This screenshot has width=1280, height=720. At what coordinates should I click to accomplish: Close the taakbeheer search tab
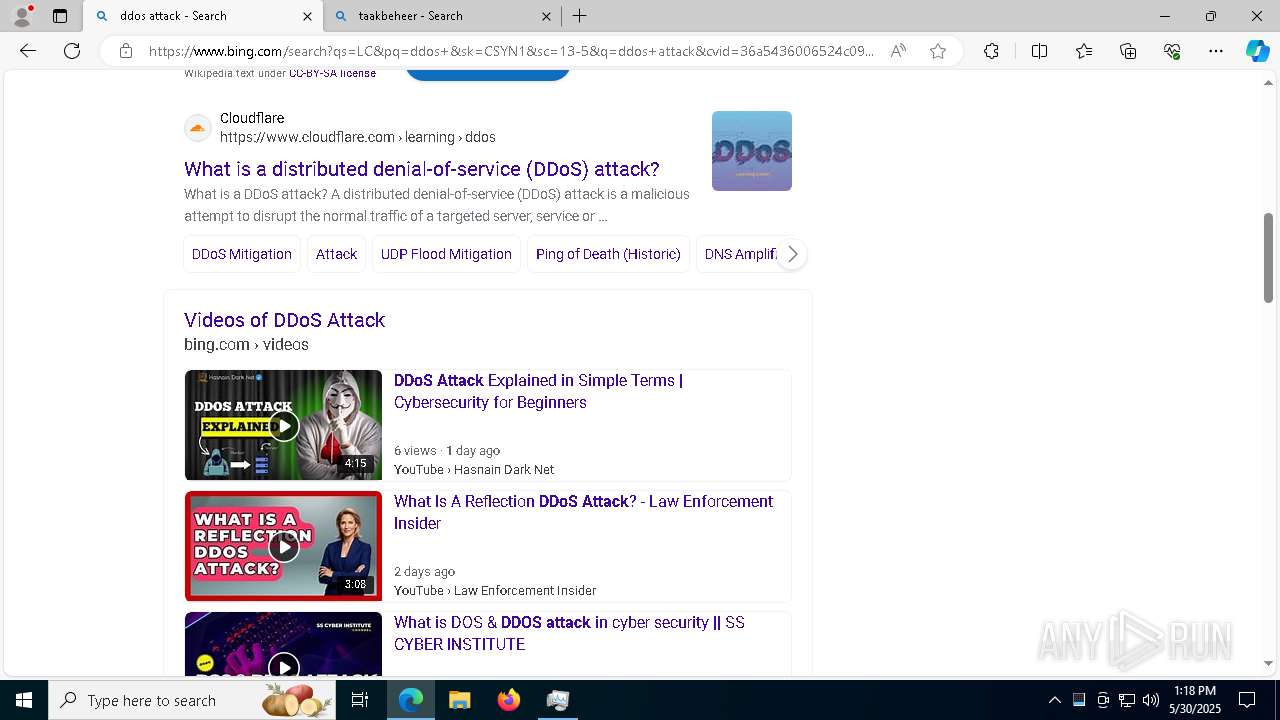point(546,16)
